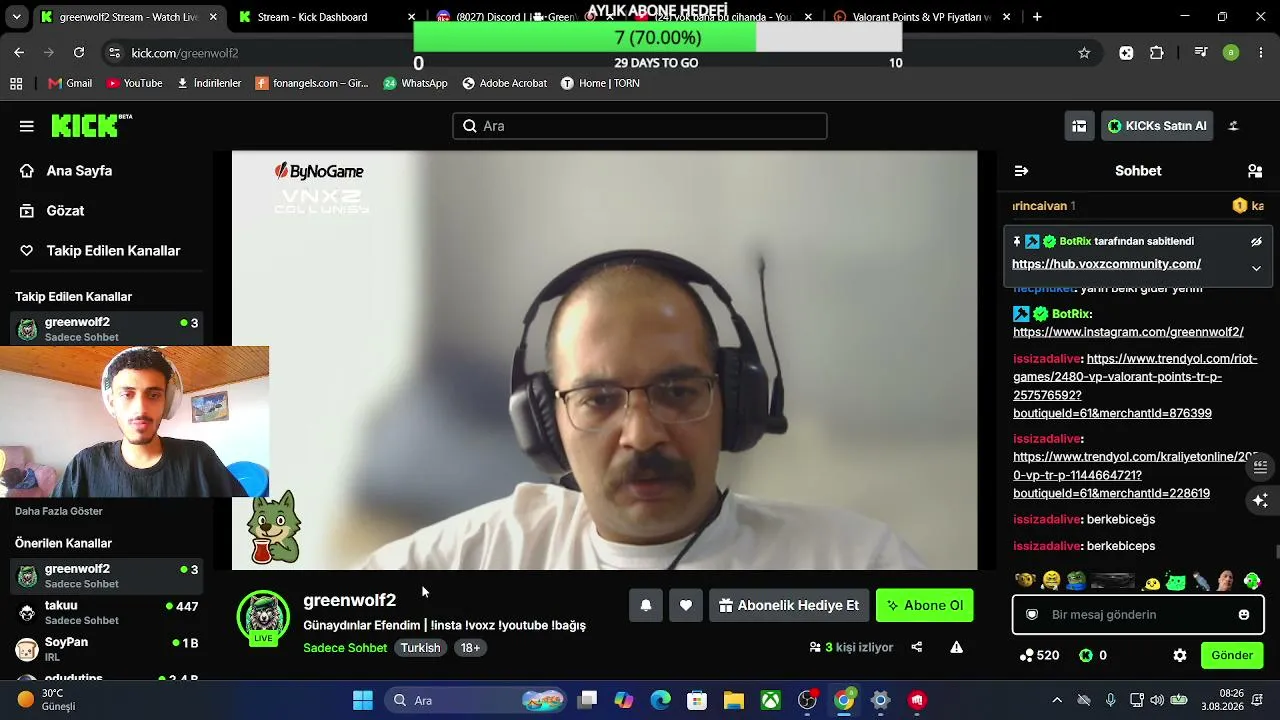This screenshot has height=720, width=1280.
Task: Send the chat message with Gönder
Action: tap(1232, 656)
